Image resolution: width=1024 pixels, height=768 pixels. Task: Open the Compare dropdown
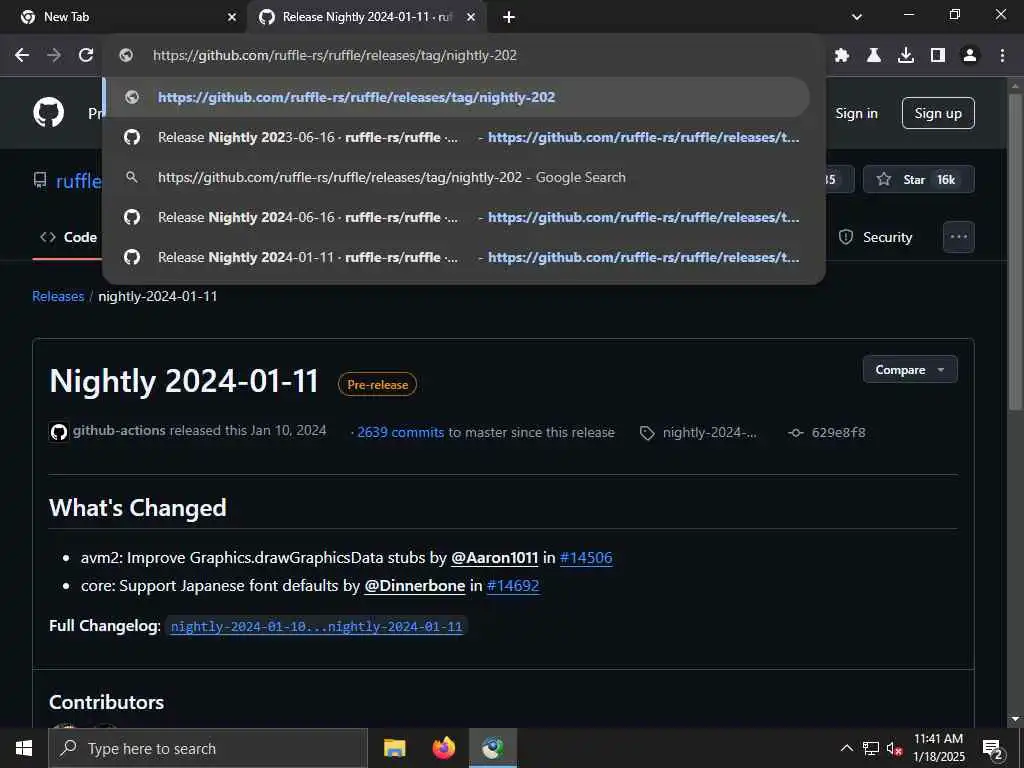point(910,370)
